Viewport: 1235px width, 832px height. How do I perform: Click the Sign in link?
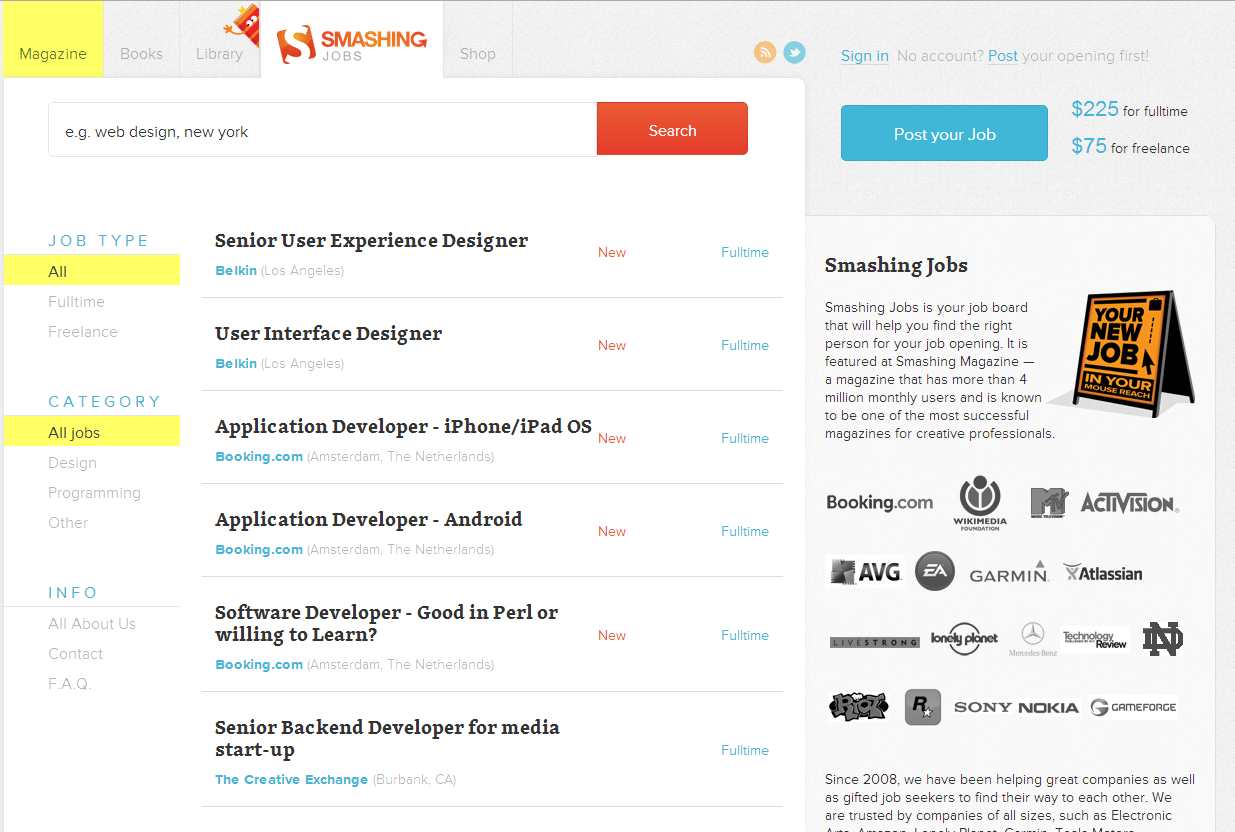(x=865, y=56)
